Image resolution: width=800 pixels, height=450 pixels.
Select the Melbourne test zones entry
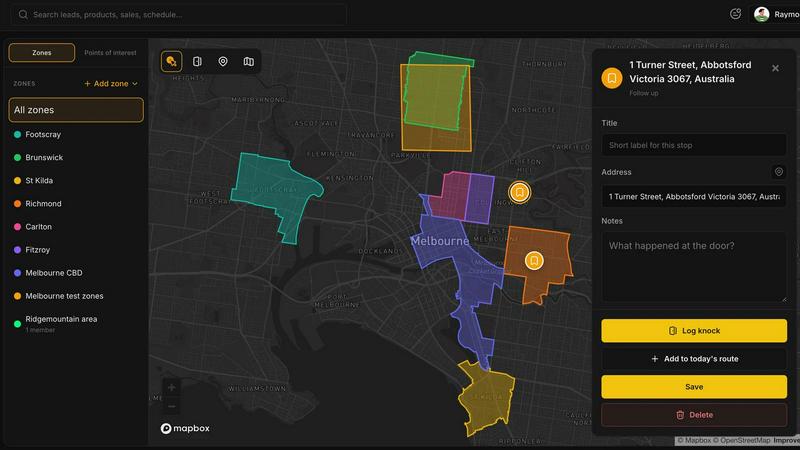pos(76,296)
